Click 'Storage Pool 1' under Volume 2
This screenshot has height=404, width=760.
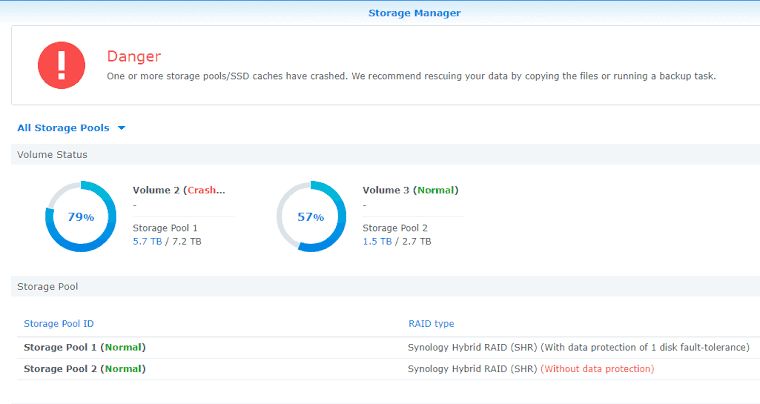coord(165,228)
